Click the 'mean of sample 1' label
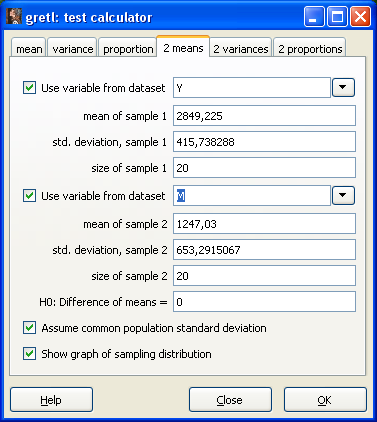377x422 pixels. [x=125, y=116]
